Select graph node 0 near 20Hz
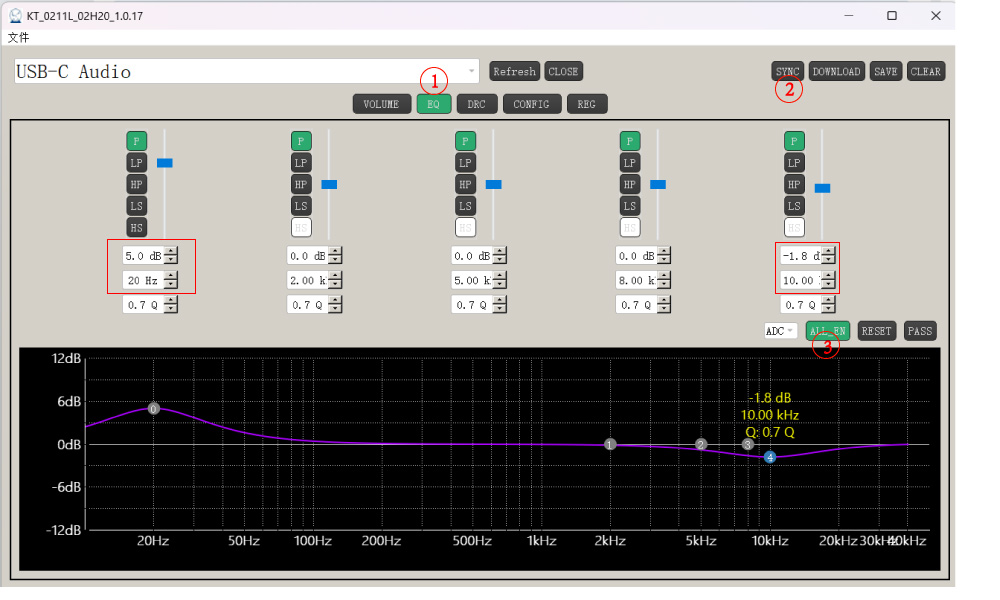Screen dimensions: 1000x600 (x=153, y=409)
